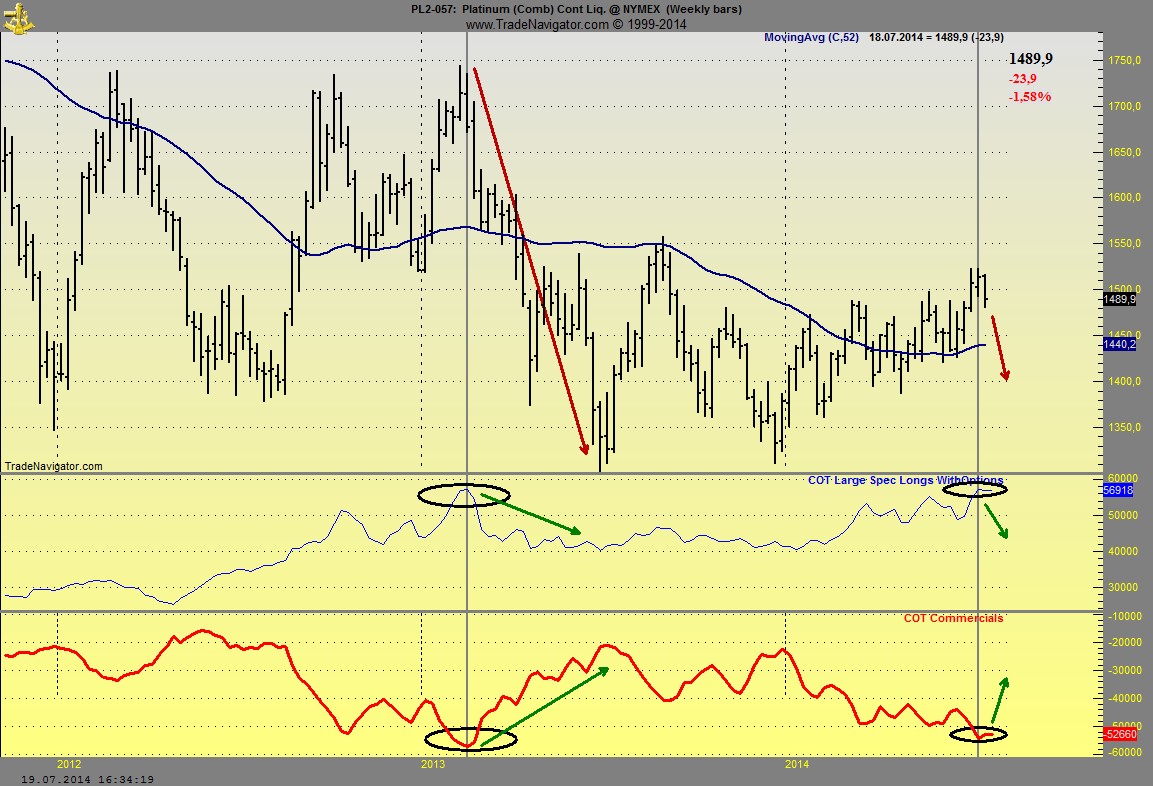Click the 40000 axis label in the specs pane
This screenshot has width=1153, height=786.
click(1123, 551)
